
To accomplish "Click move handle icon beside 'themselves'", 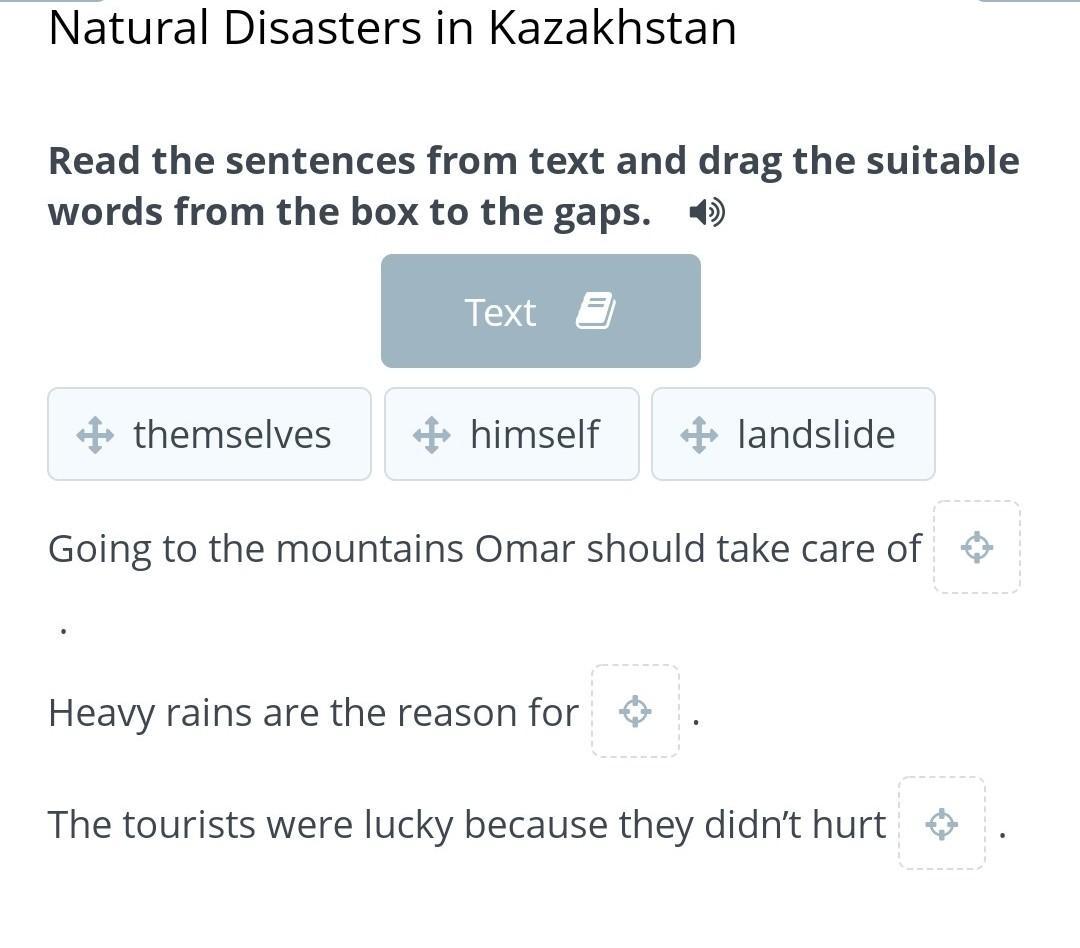I will pos(95,435).
